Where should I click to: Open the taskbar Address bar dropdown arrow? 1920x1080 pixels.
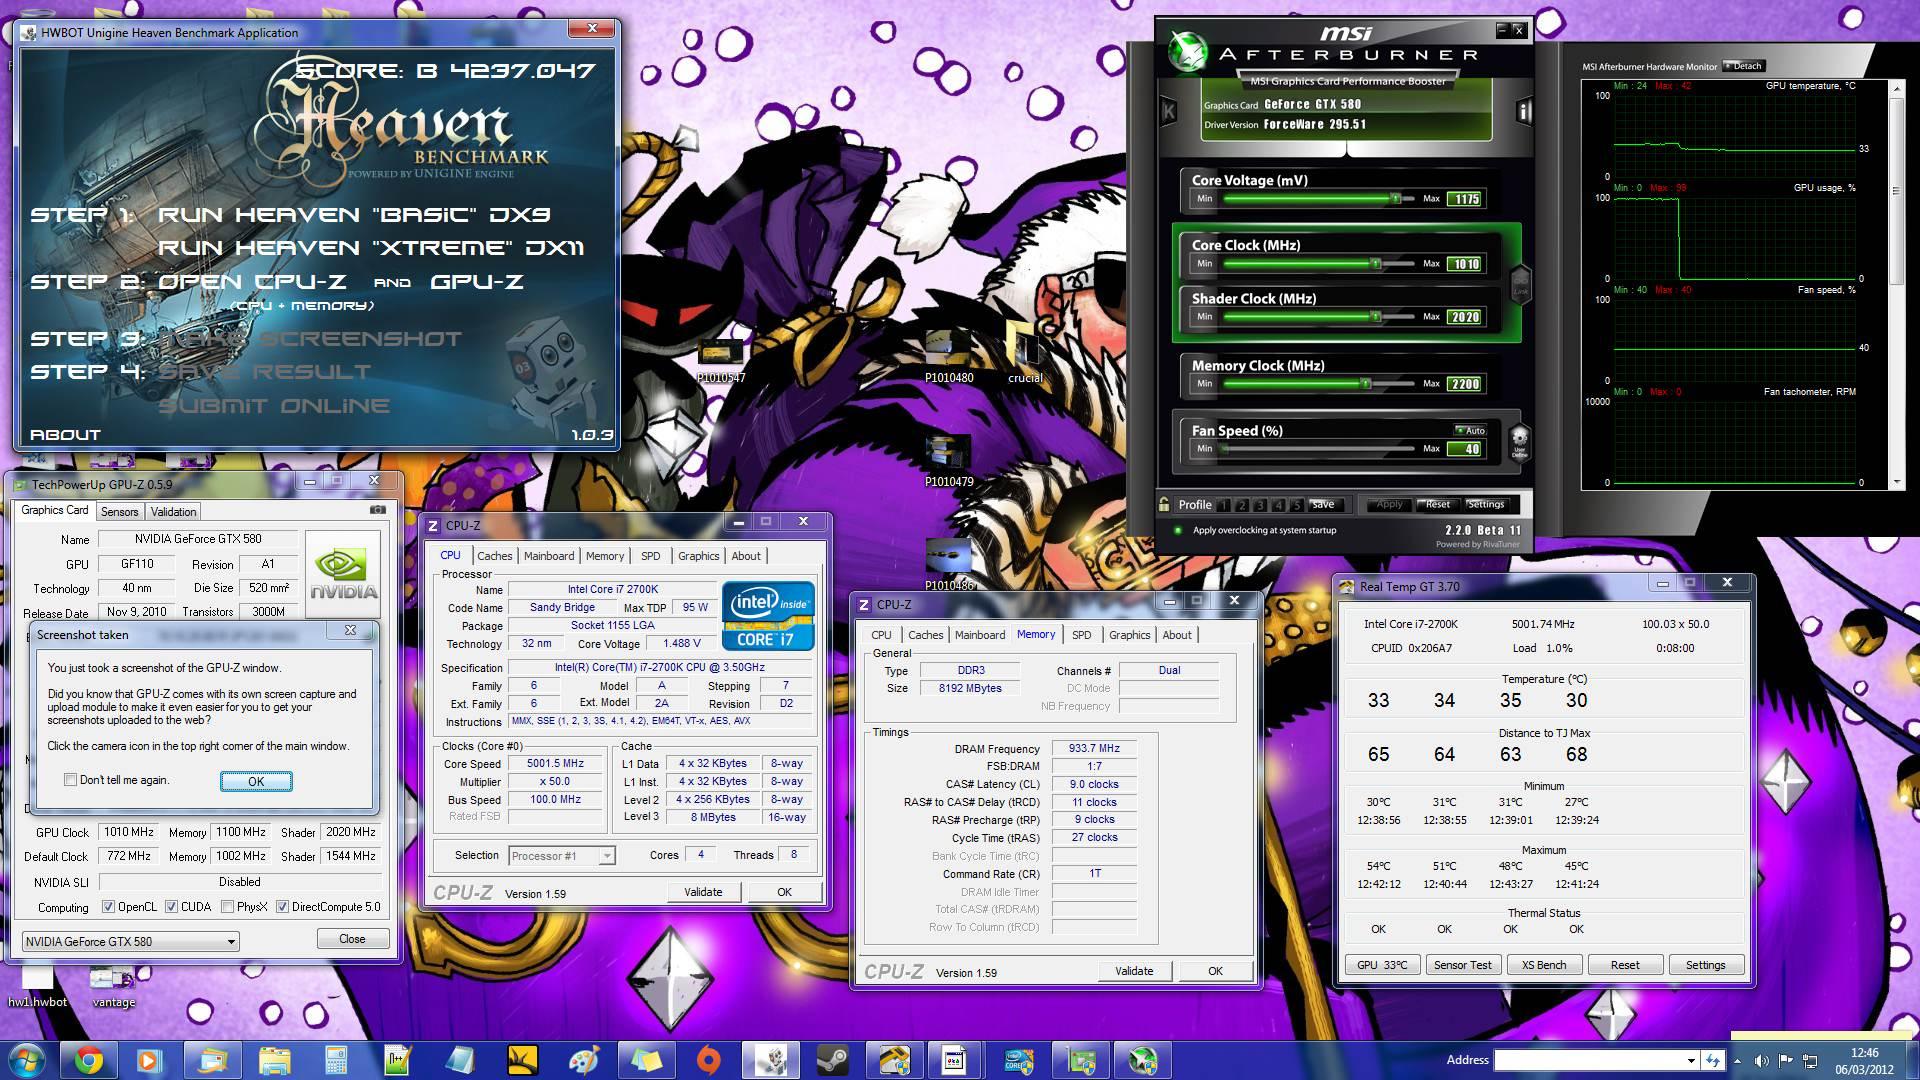pyautogui.click(x=1691, y=1061)
